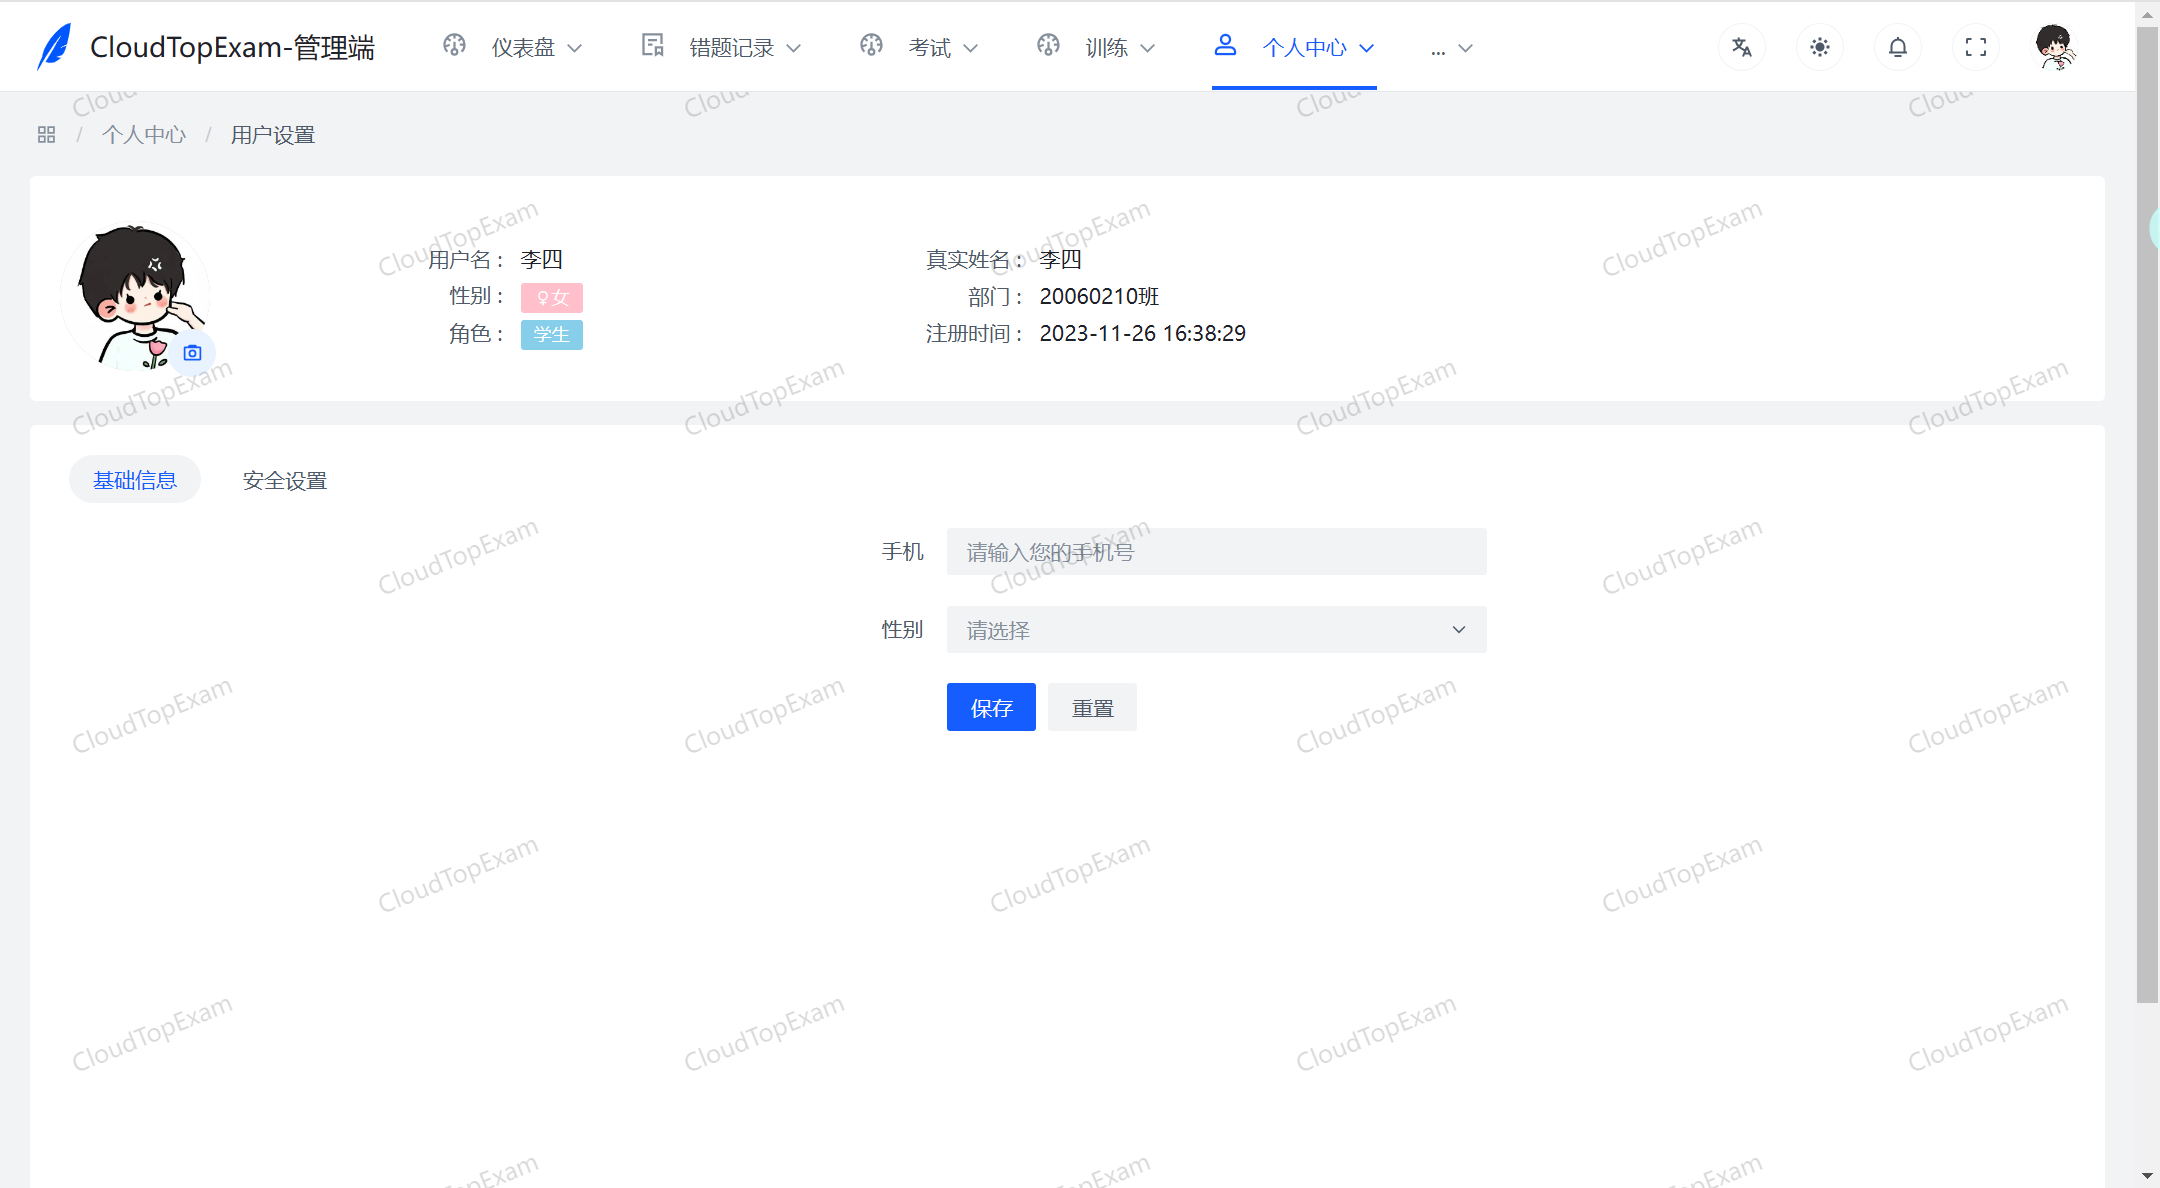Open the notification bell
This screenshot has width=2160, height=1188.
[x=1897, y=46]
